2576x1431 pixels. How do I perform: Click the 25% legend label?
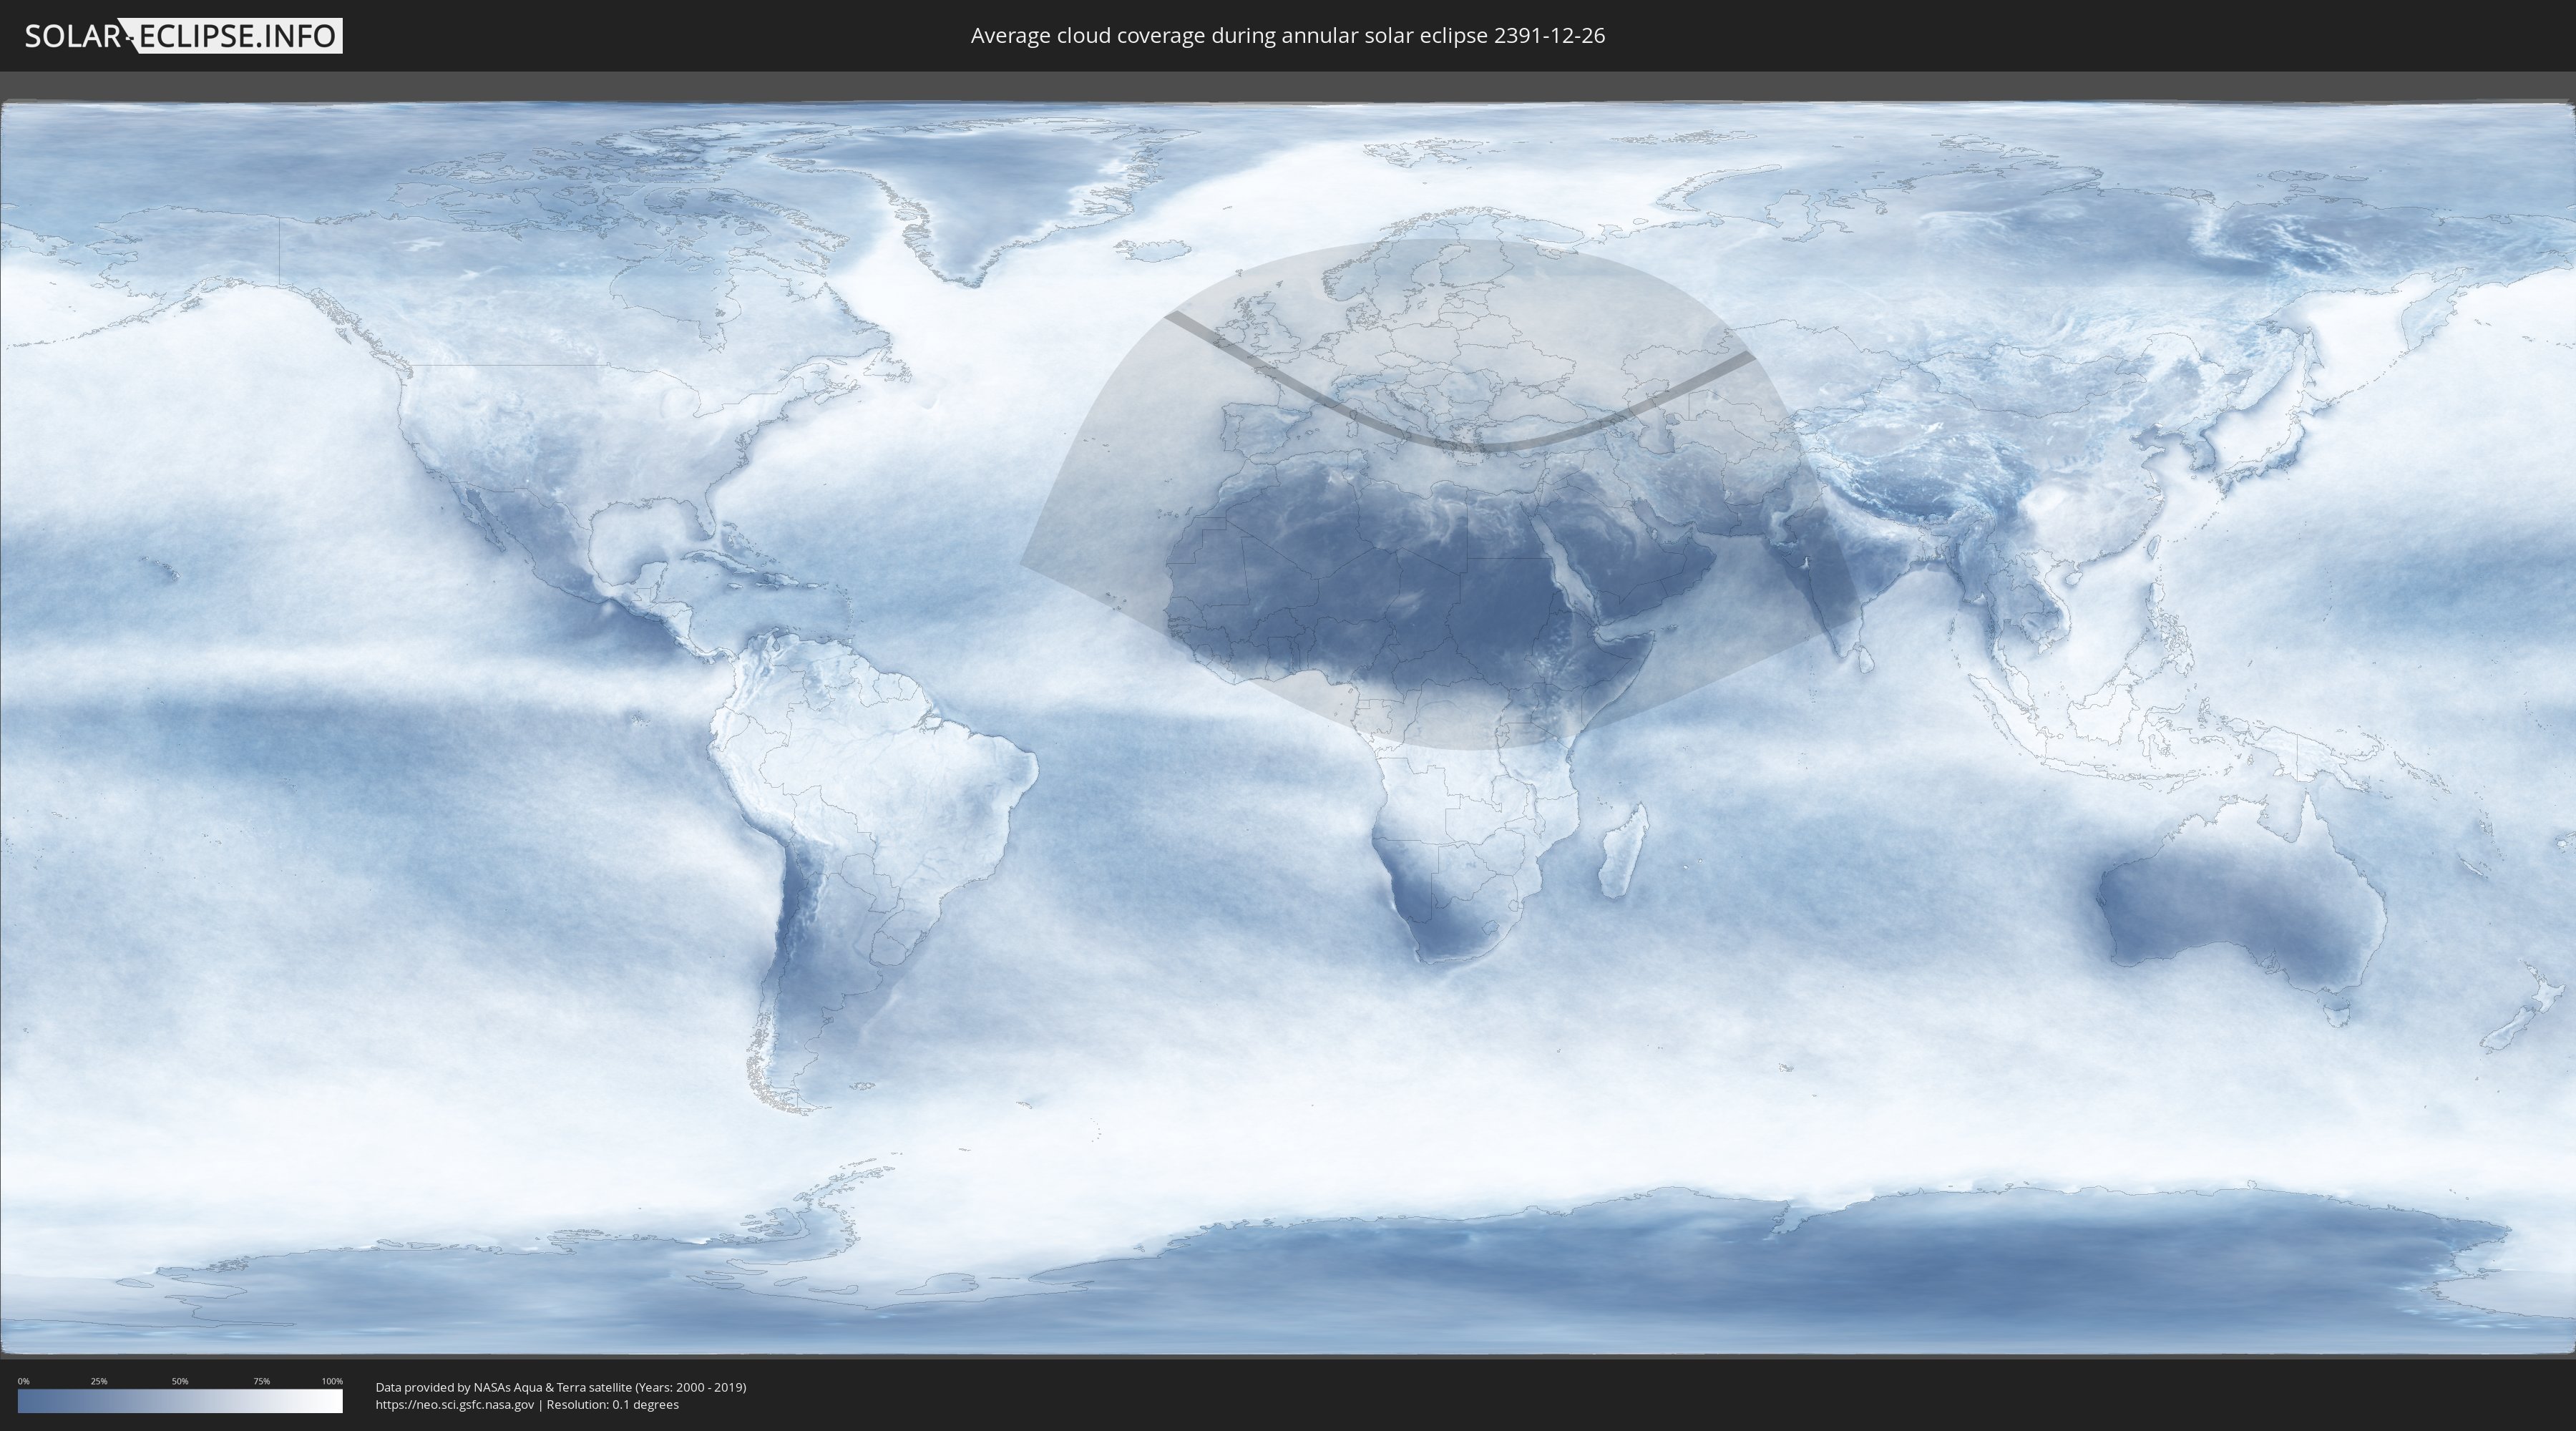click(99, 1381)
